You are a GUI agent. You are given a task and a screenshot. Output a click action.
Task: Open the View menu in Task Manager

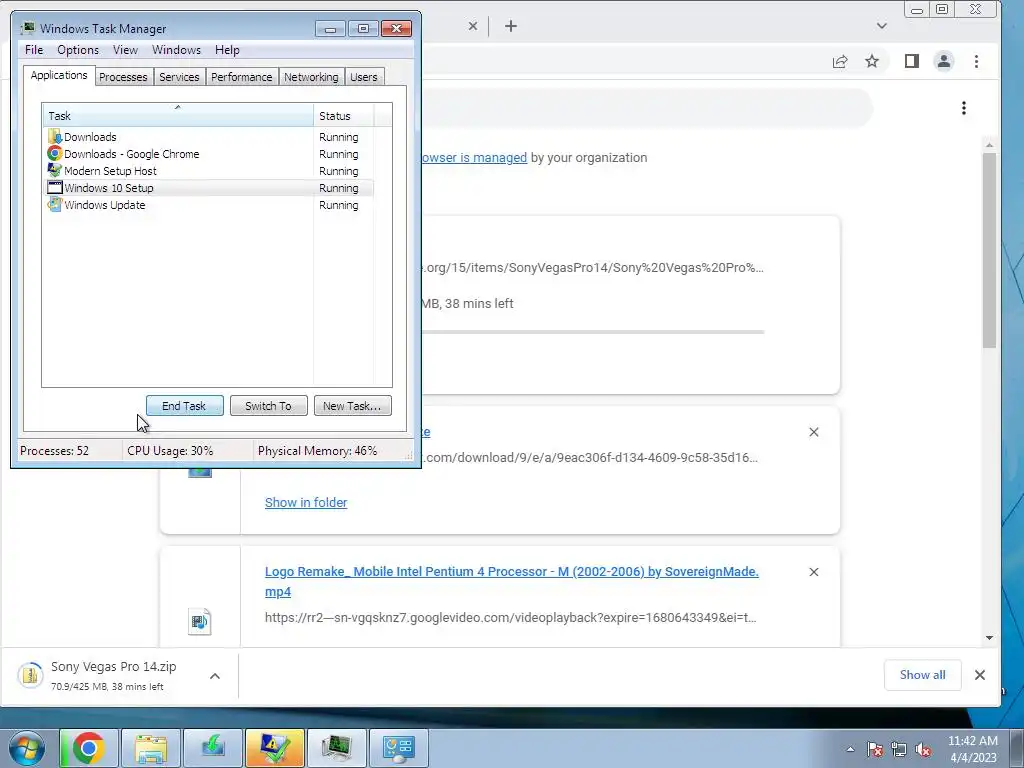(125, 50)
